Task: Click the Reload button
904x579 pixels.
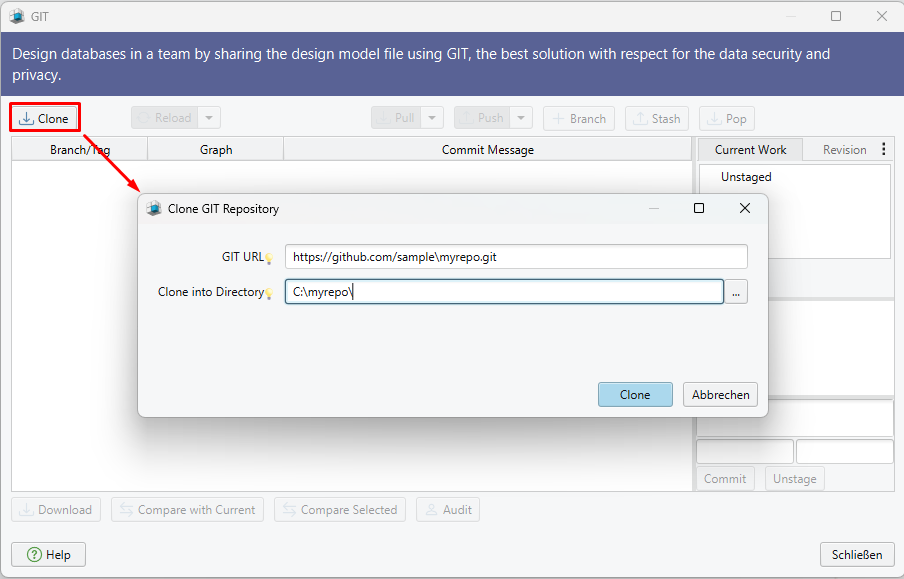Action: 164,118
